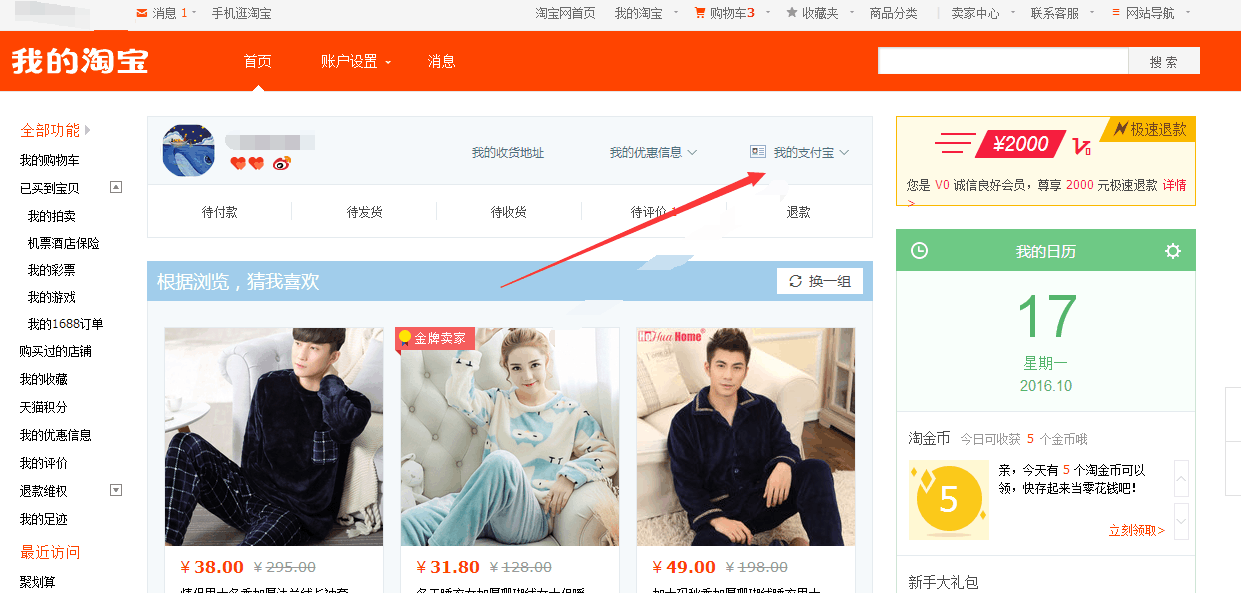Expand the 退款维权 section toggle
Image resolution: width=1241 pixels, height=593 pixels.
pos(116,490)
